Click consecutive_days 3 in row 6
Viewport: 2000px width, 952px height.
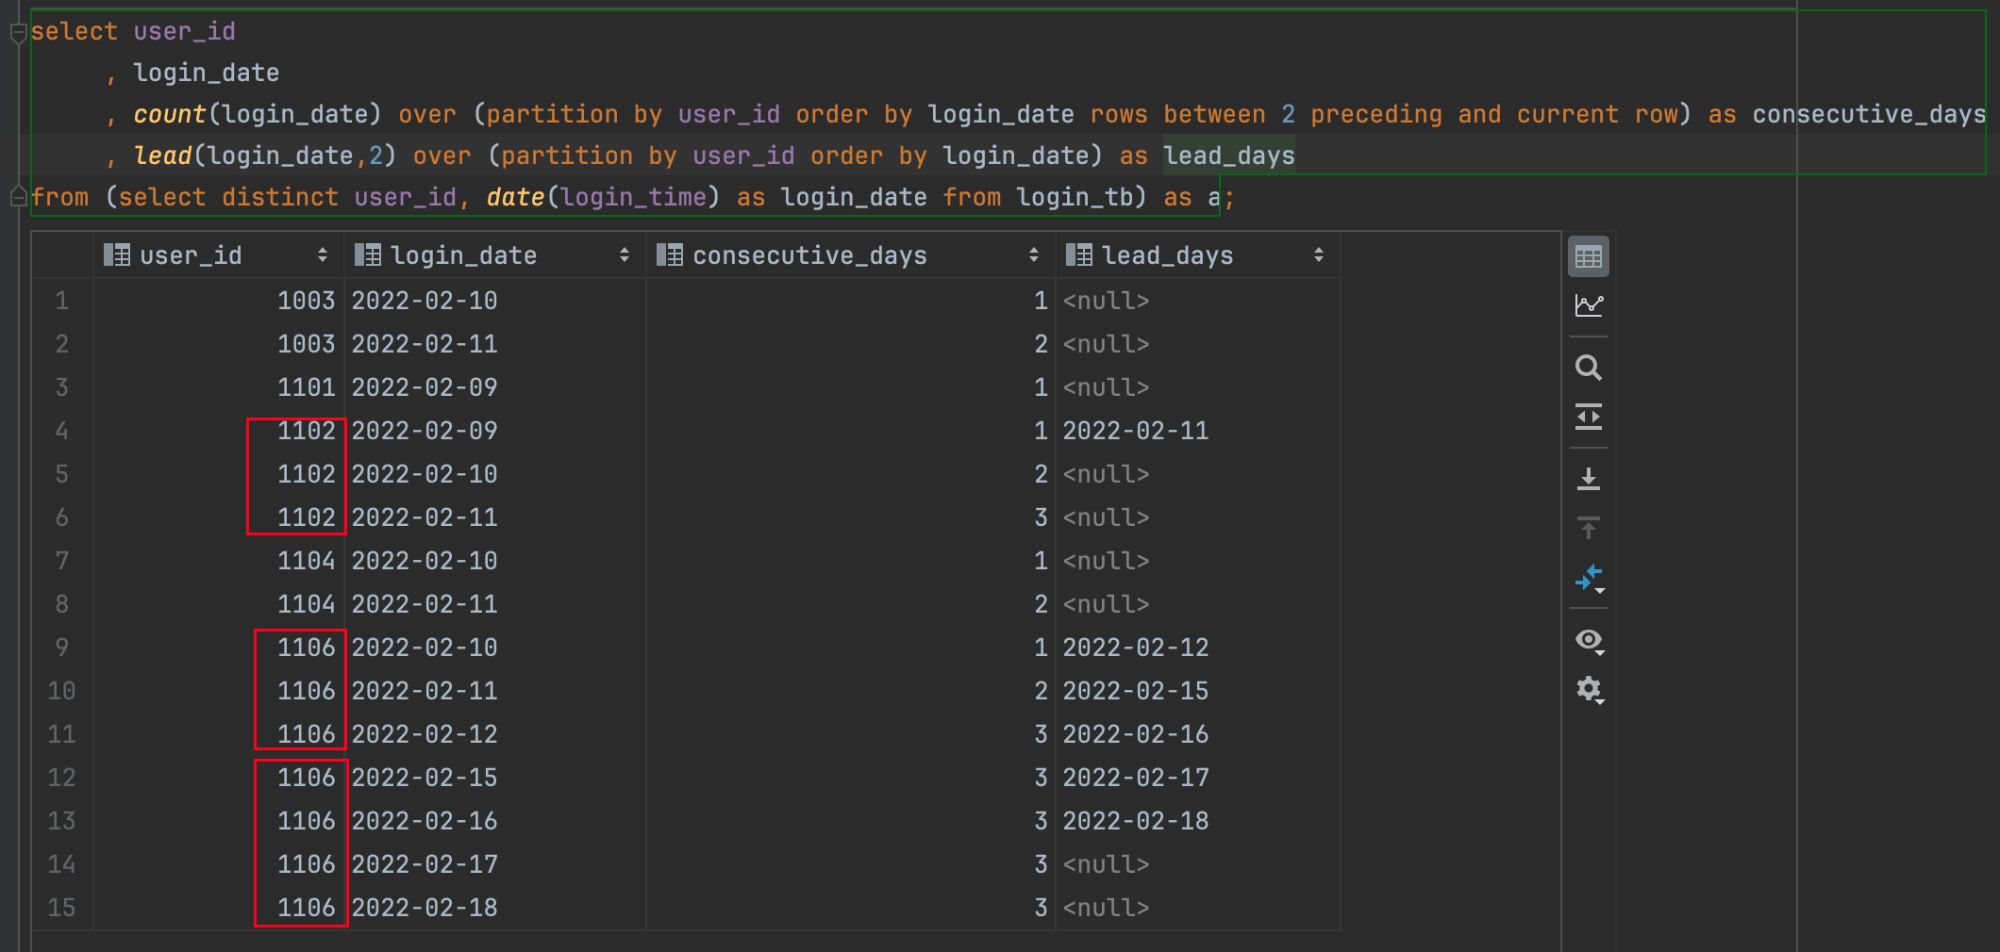tap(1041, 517)
